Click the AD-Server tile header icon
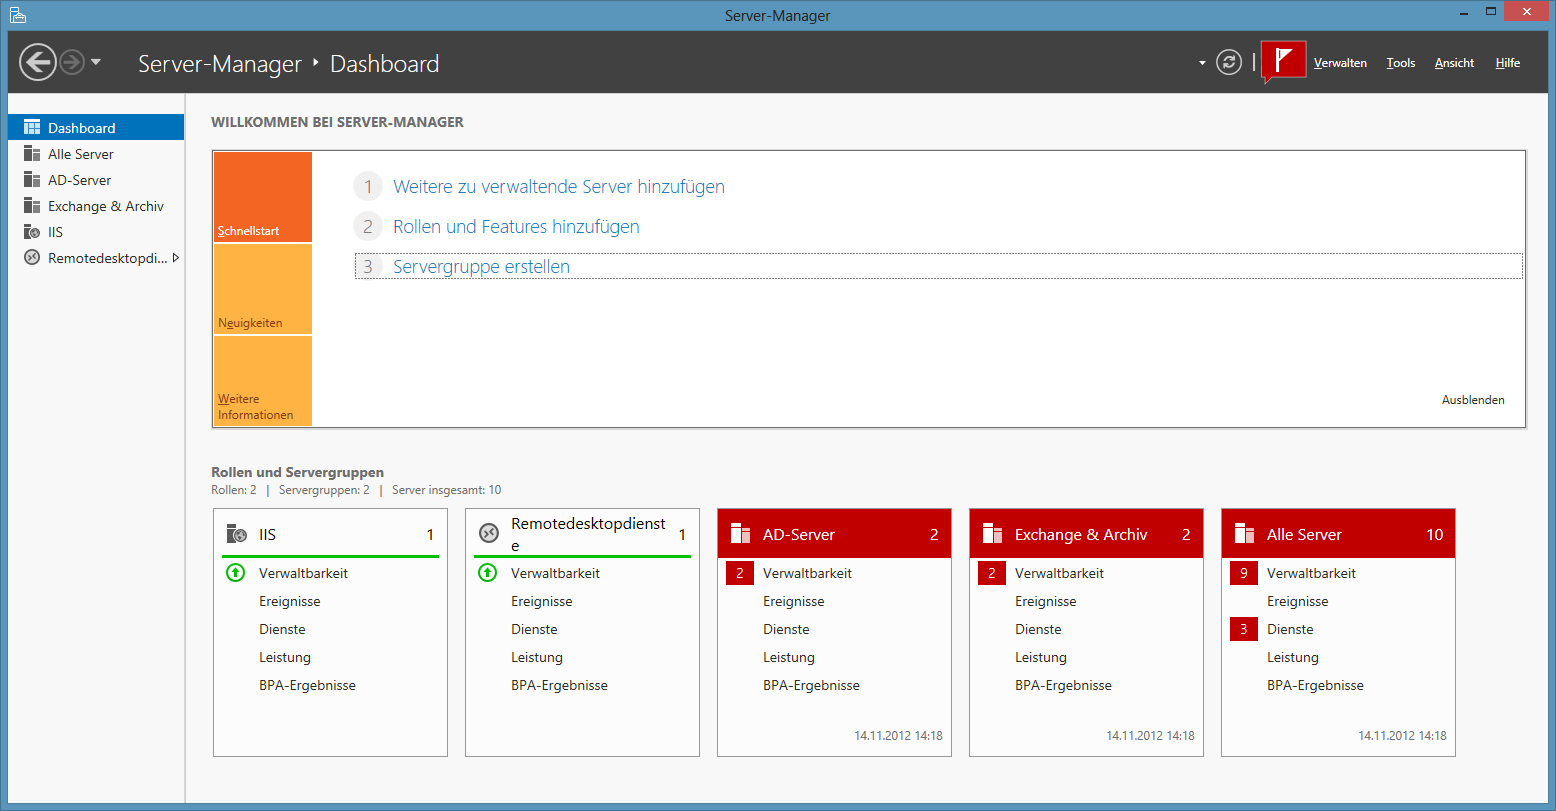The height and width of the screenshot is (811, 1556). click(x=740, y=534)
